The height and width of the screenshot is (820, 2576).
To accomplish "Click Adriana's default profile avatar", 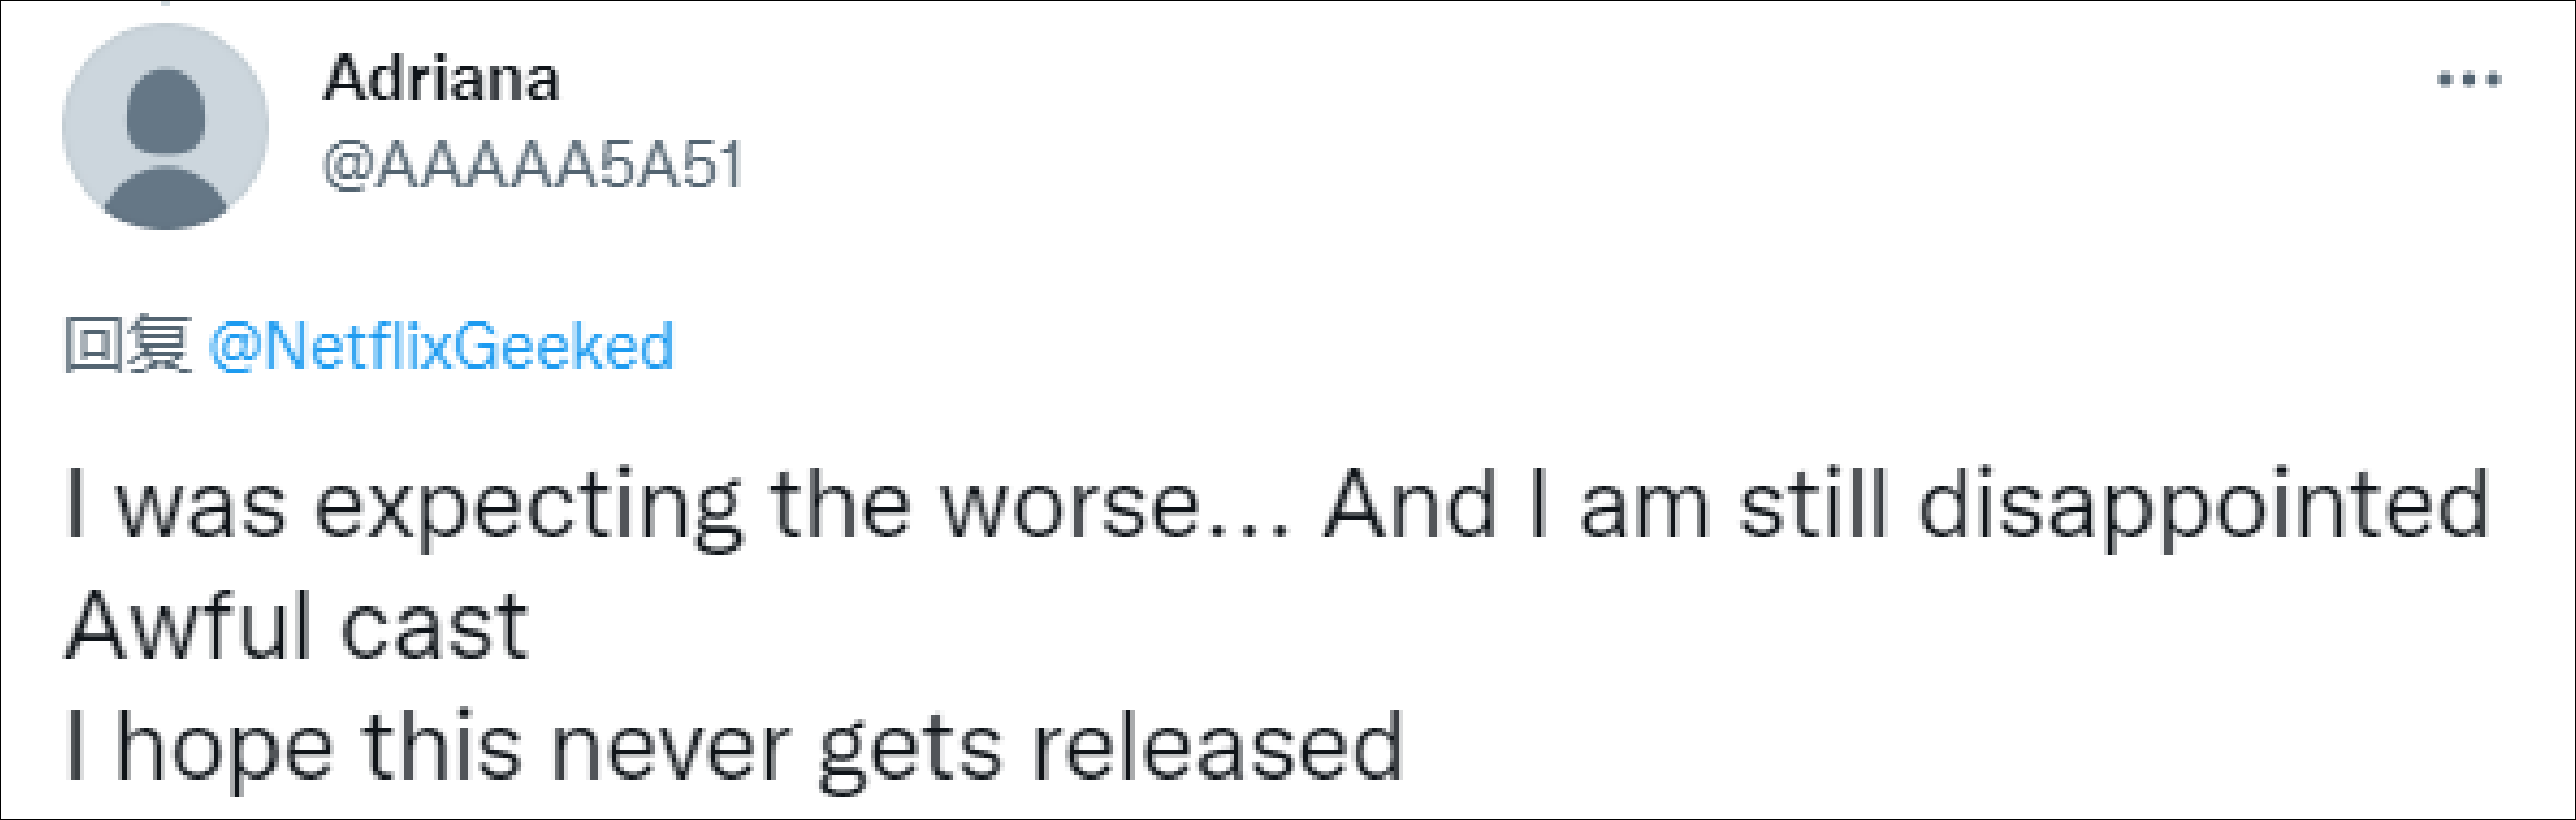I will click(x=166, y=127).
